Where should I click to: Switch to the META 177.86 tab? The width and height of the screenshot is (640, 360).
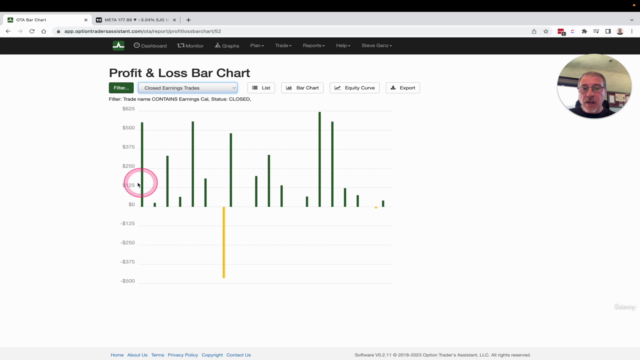pyautogui.click(x=135, y=20)
